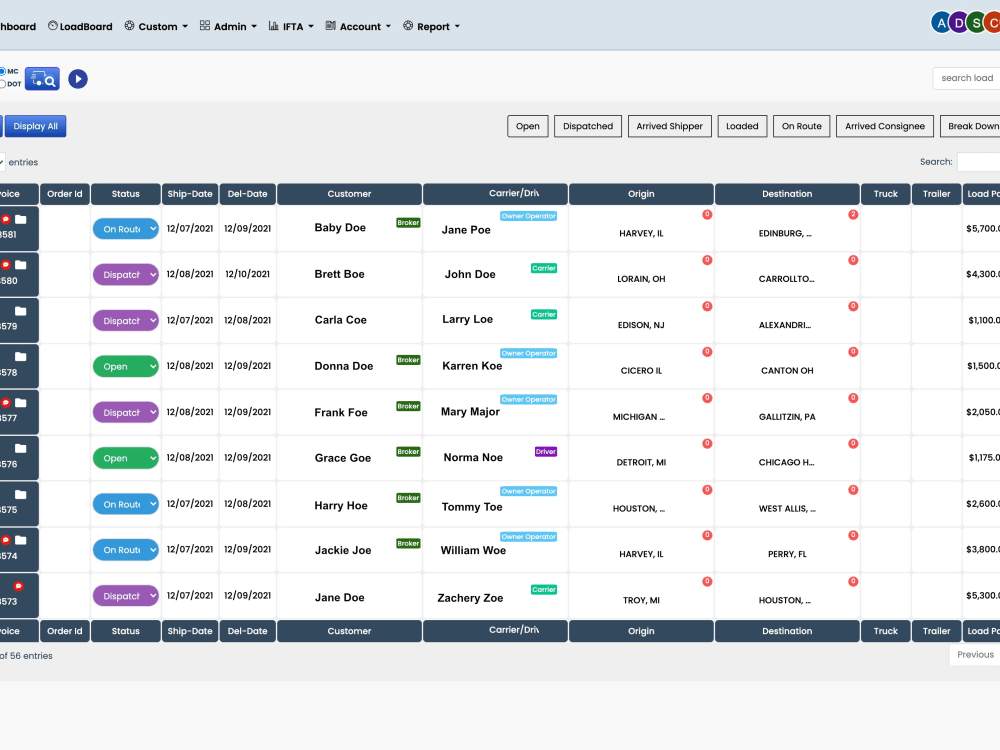Open folder icon in invoice row 579
This screenshot has height=750, width=1000.
coord(20,311)
